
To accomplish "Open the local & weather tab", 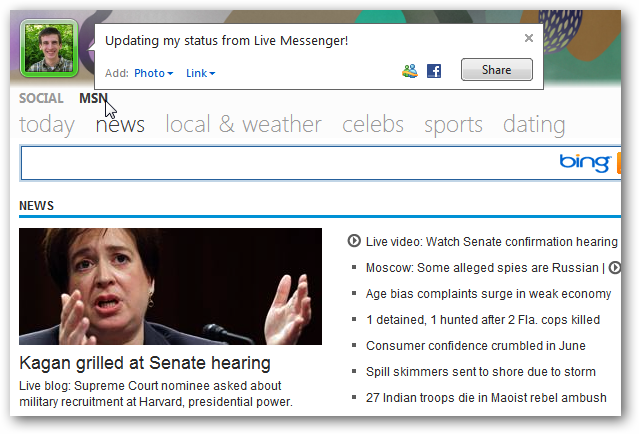I will (243, 125).
